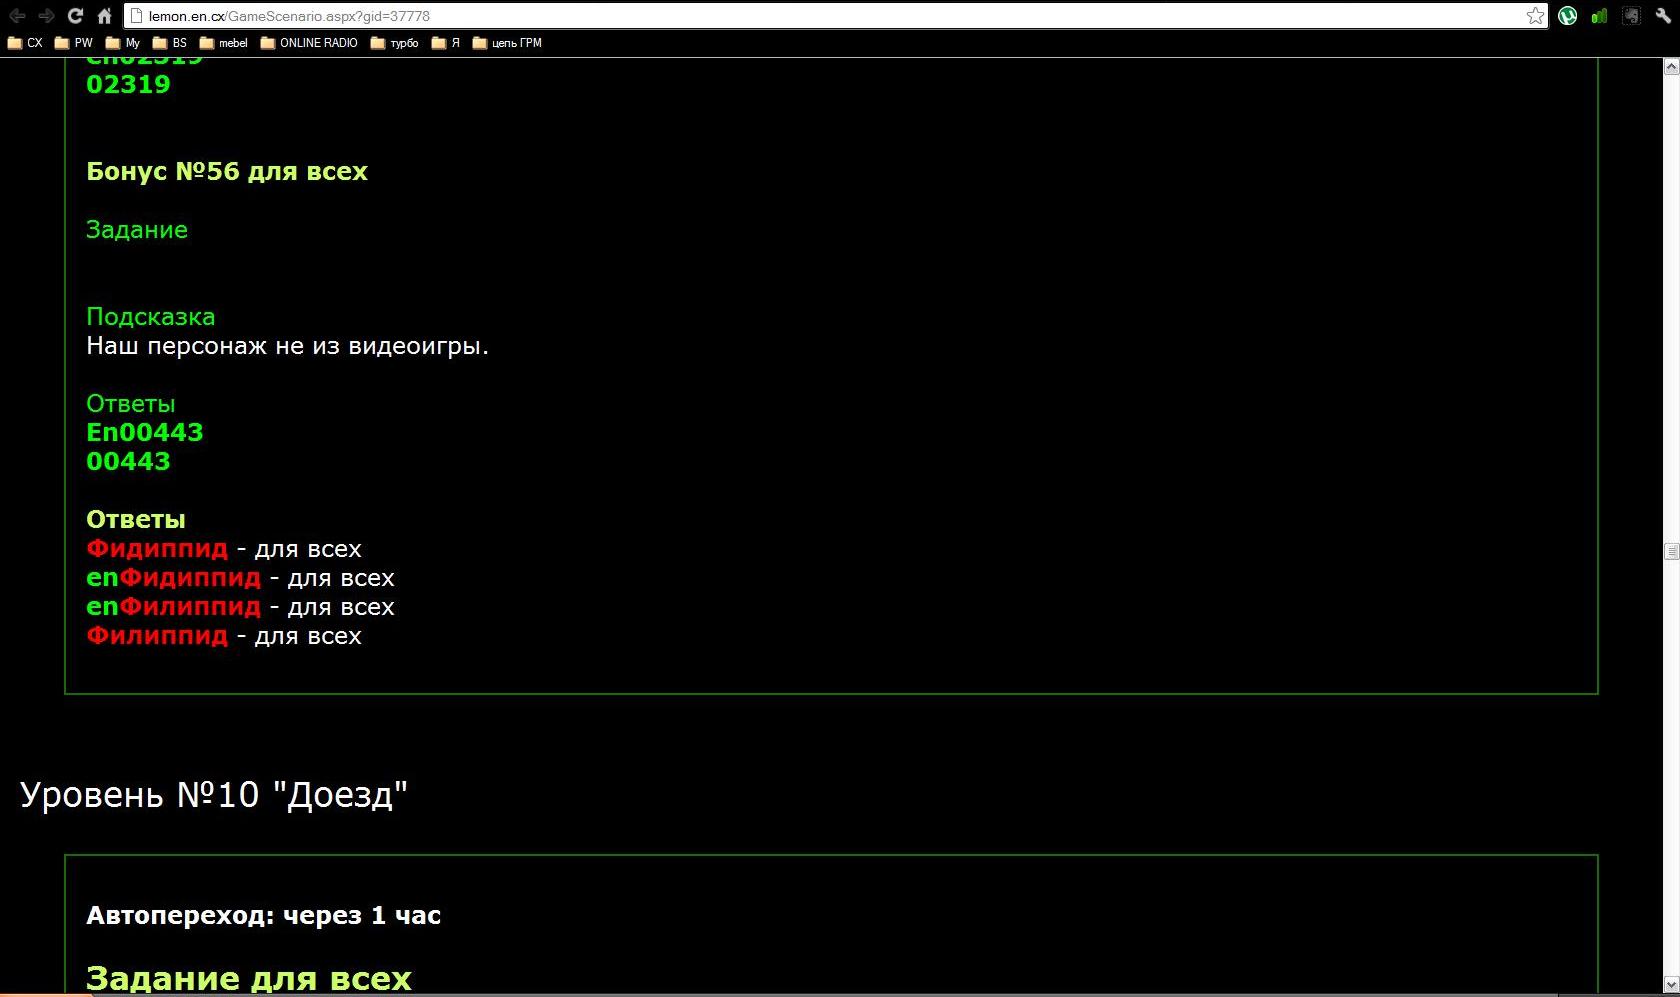
Task: Bookmark this page with the star icon
Action: click(1535, 16)
